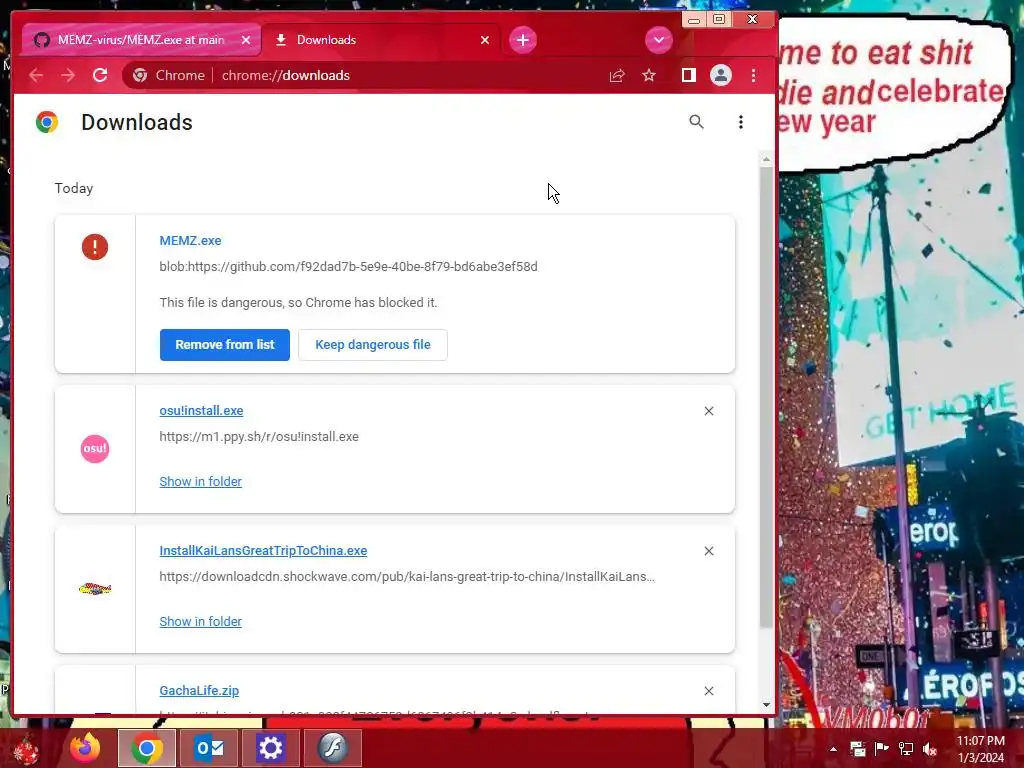The image size is (1024, 768).
Task: Remove the InstallKaiLans entry with its X
Action: (709, 551)
